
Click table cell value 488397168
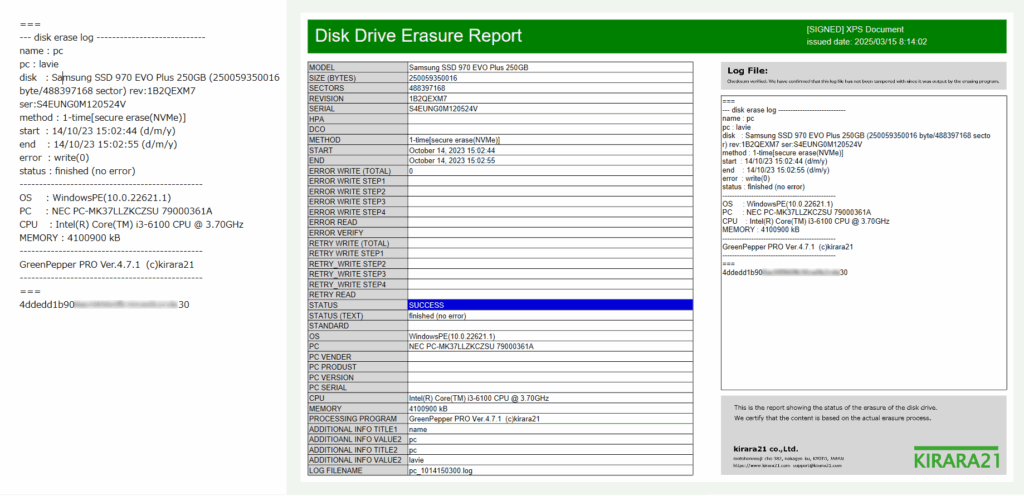(x=427, y=88)
